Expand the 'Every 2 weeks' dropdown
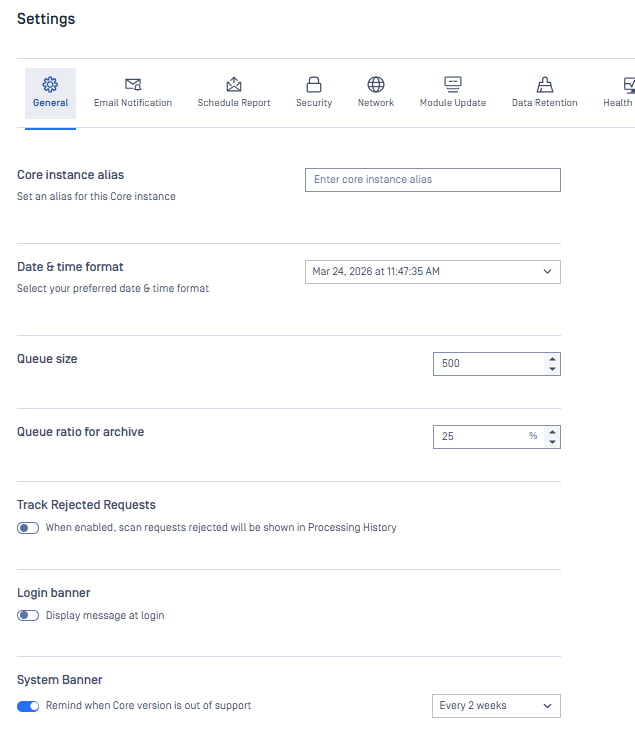This screenshot has width=635, height=754. (x=496, y=706)
